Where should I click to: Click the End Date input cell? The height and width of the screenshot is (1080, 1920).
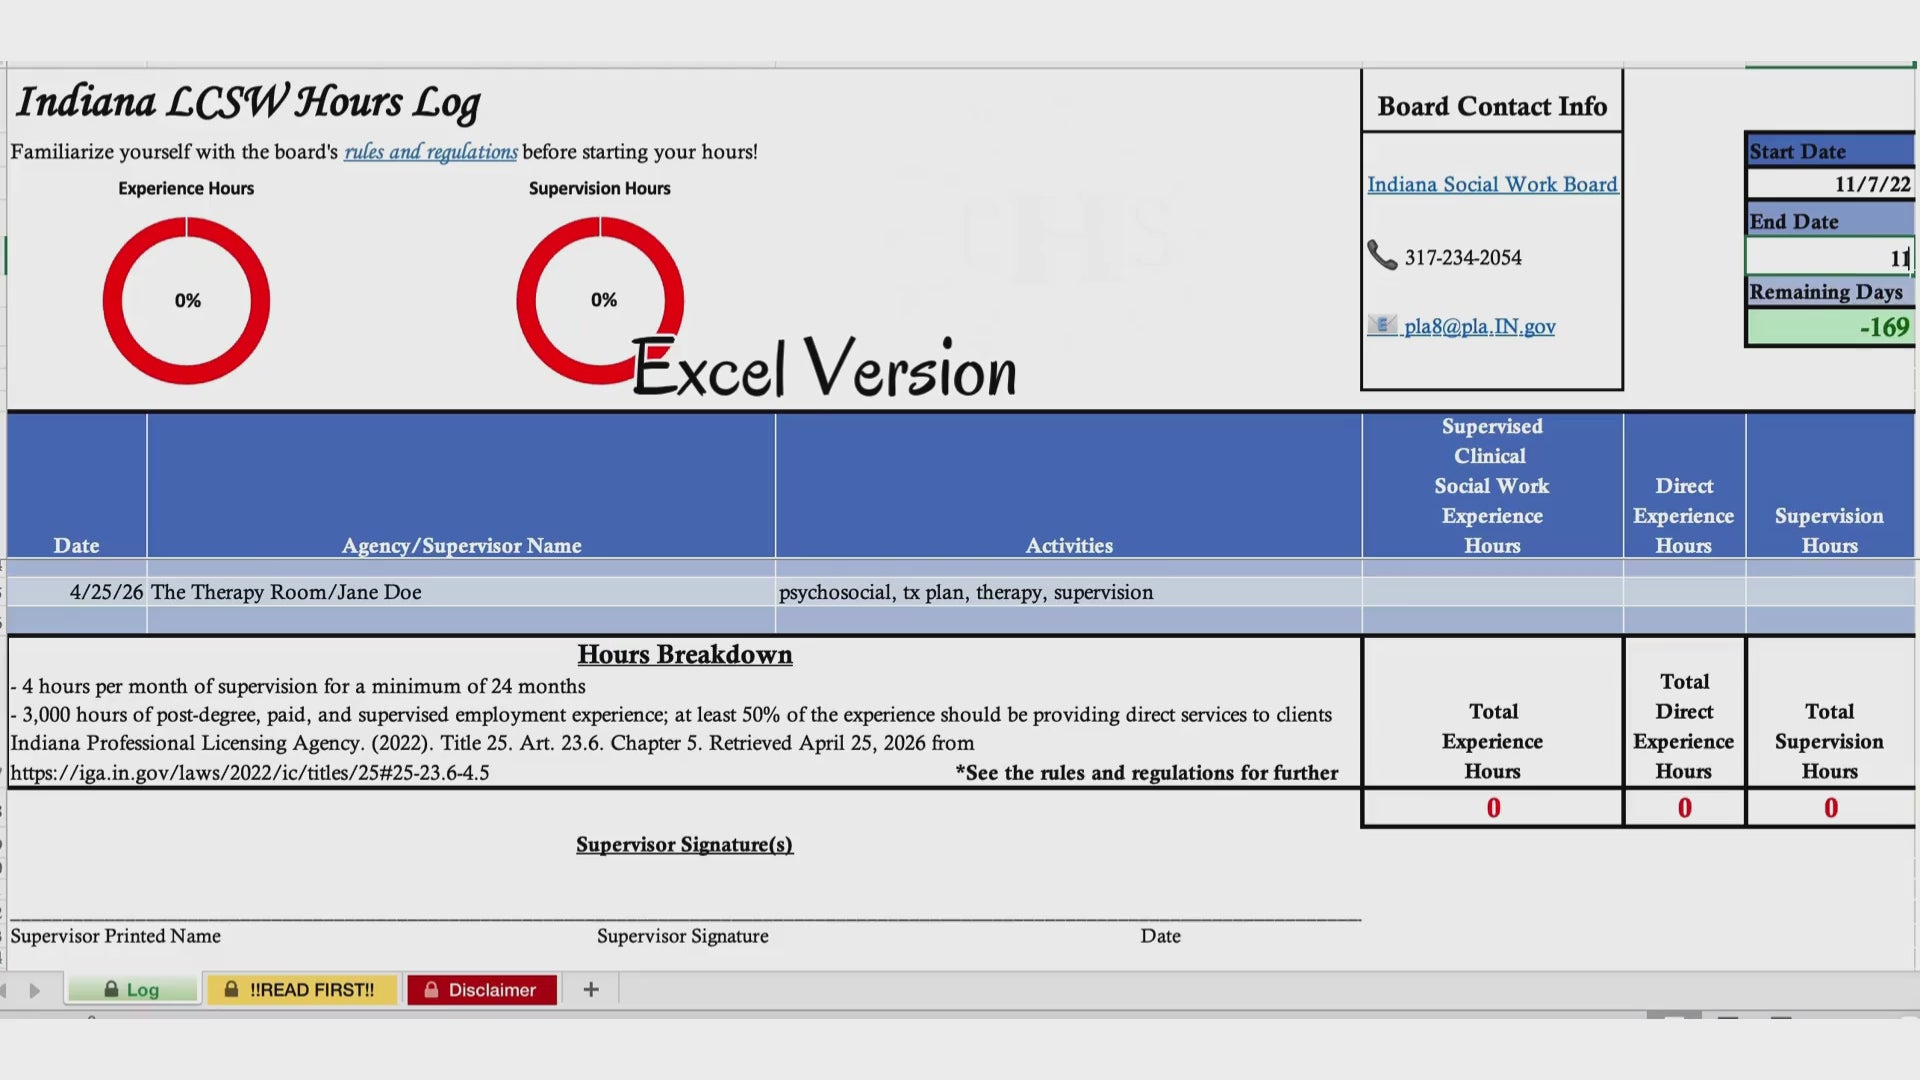(1830, 257)
